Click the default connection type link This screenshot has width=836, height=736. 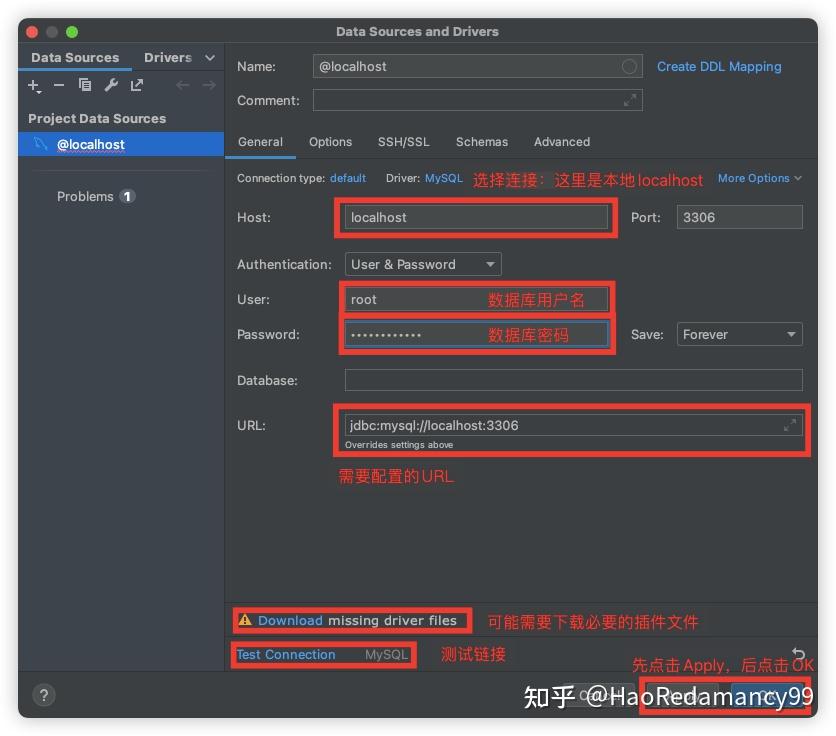pyautogui.click(x=348, y=178)
